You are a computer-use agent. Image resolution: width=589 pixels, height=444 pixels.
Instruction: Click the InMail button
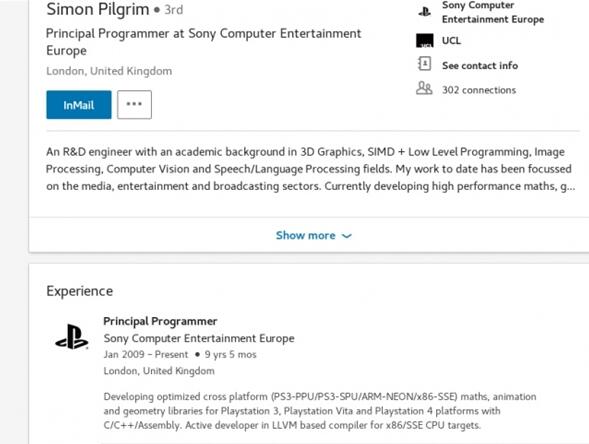(x=79, y=105)
